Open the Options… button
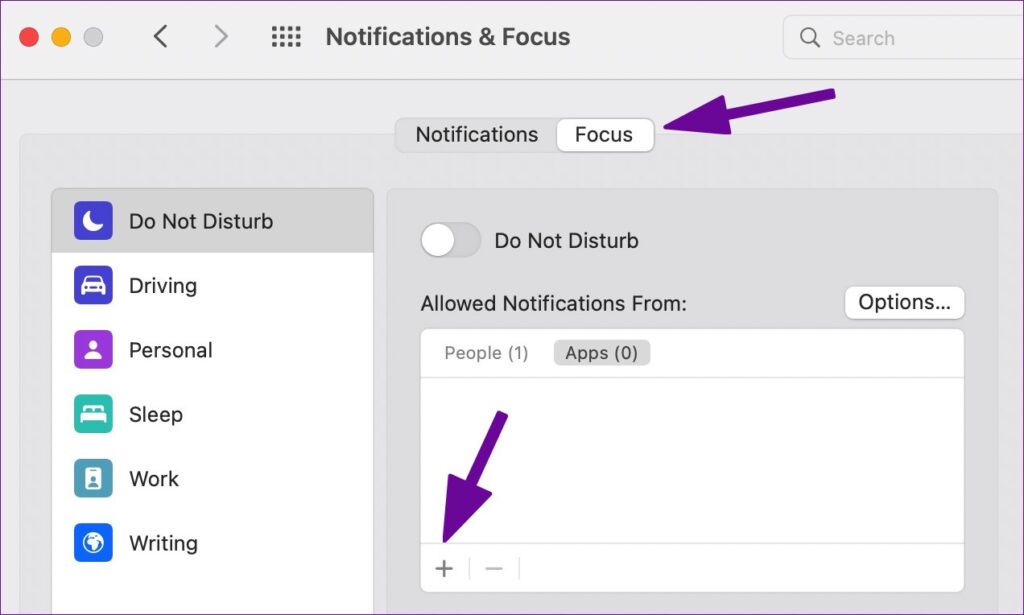1024x615 pixels. point(904,303)
